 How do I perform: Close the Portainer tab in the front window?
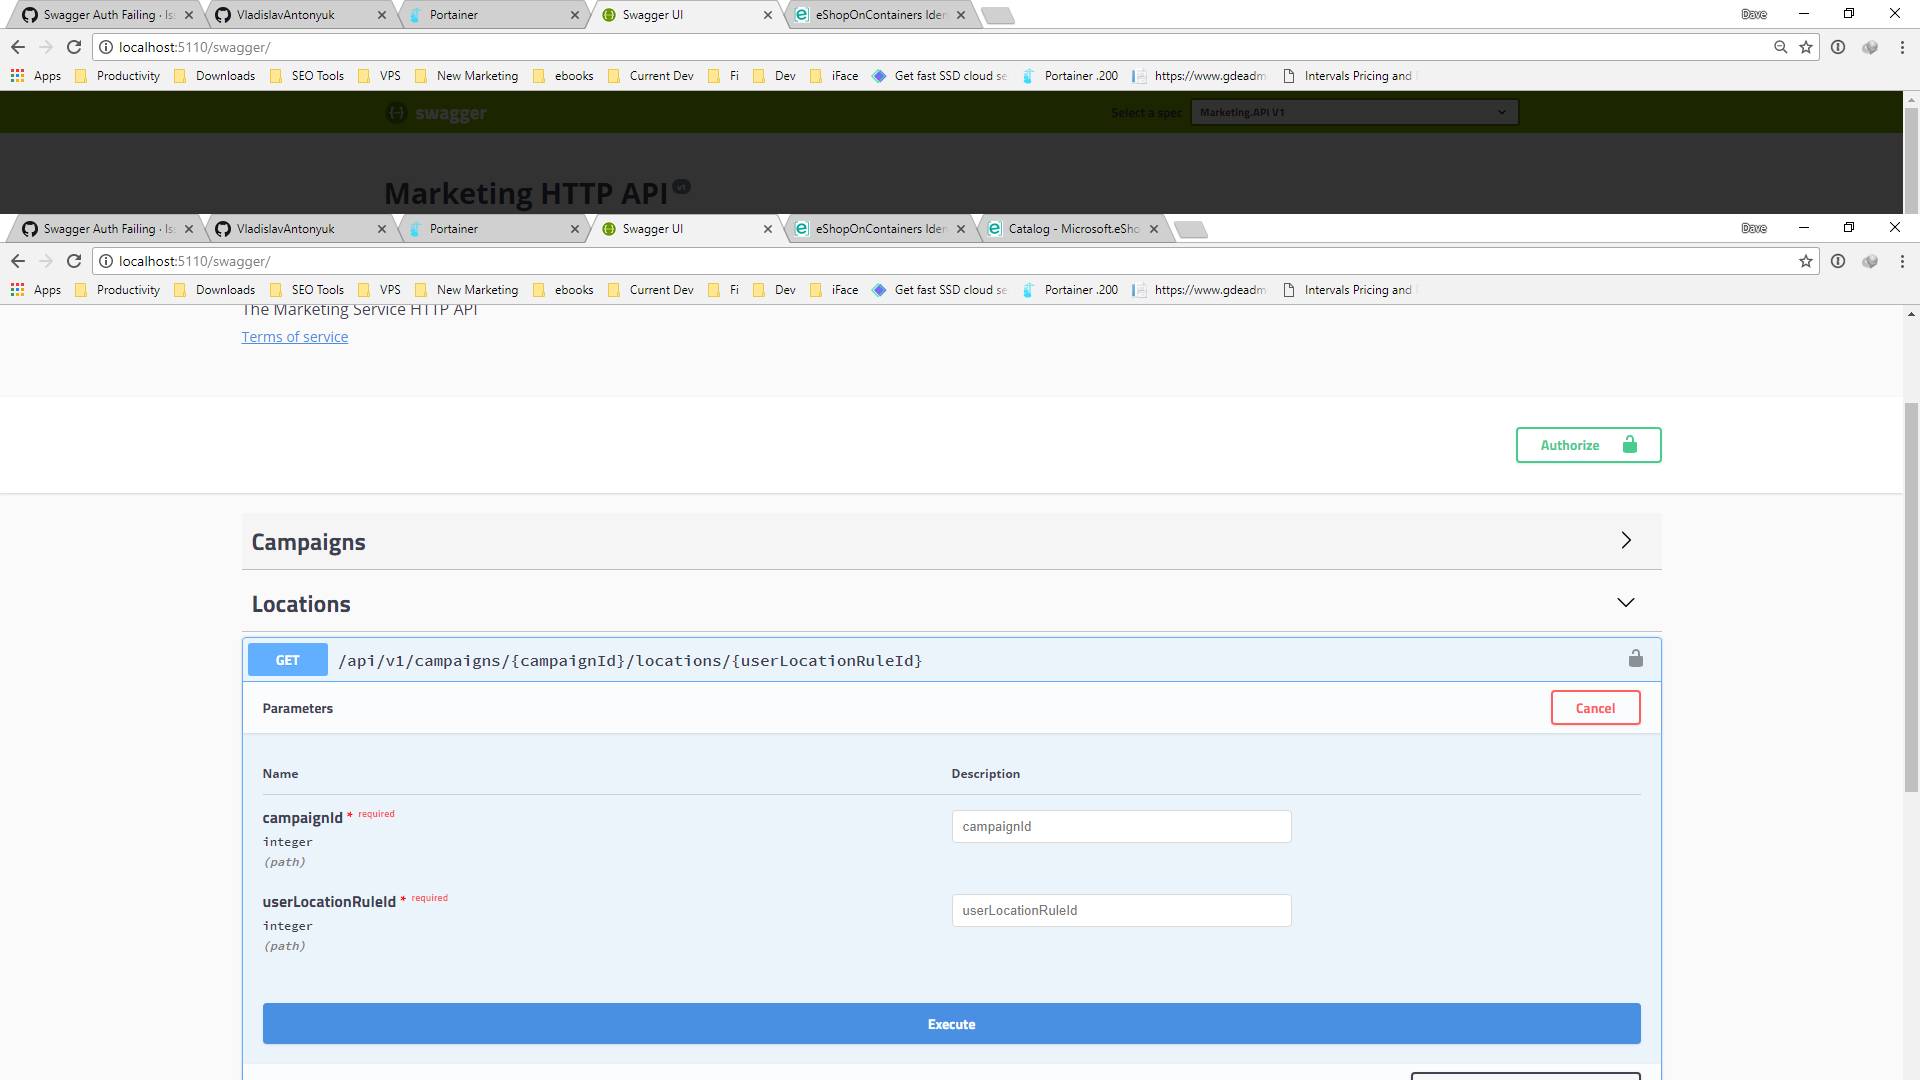575,229
